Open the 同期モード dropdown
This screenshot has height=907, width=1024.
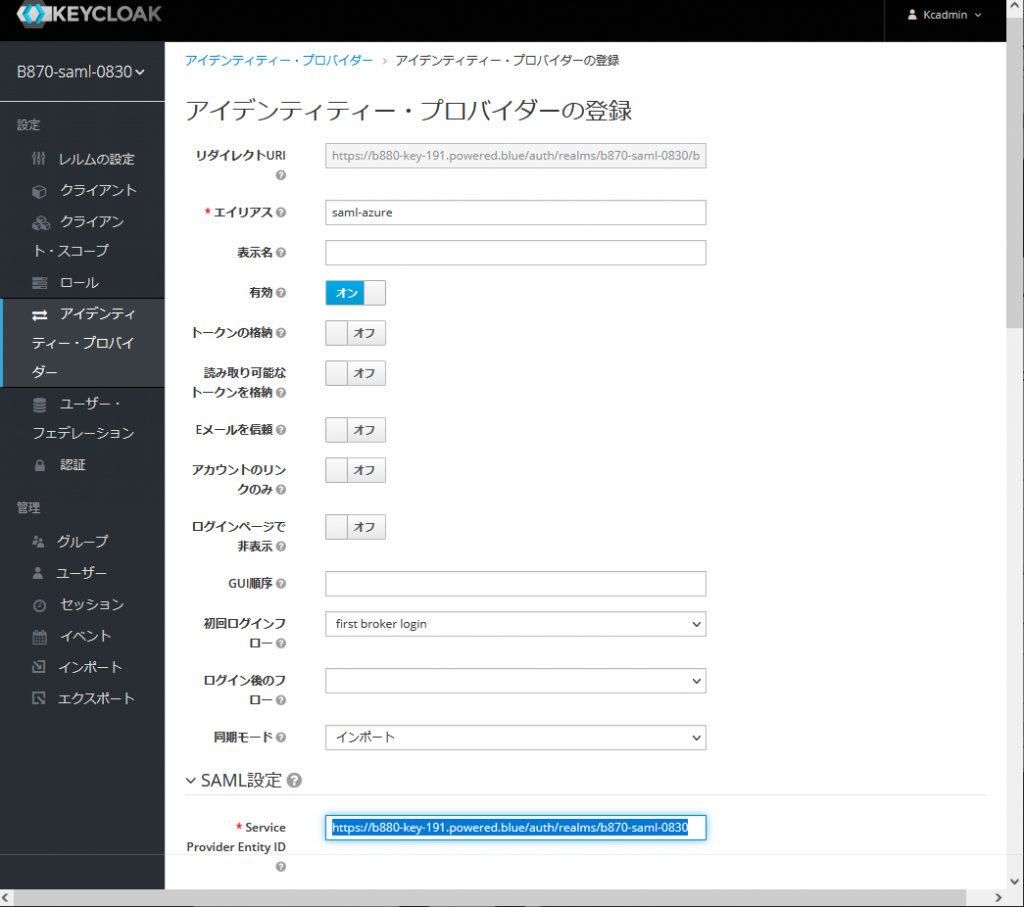pos(515,738)
